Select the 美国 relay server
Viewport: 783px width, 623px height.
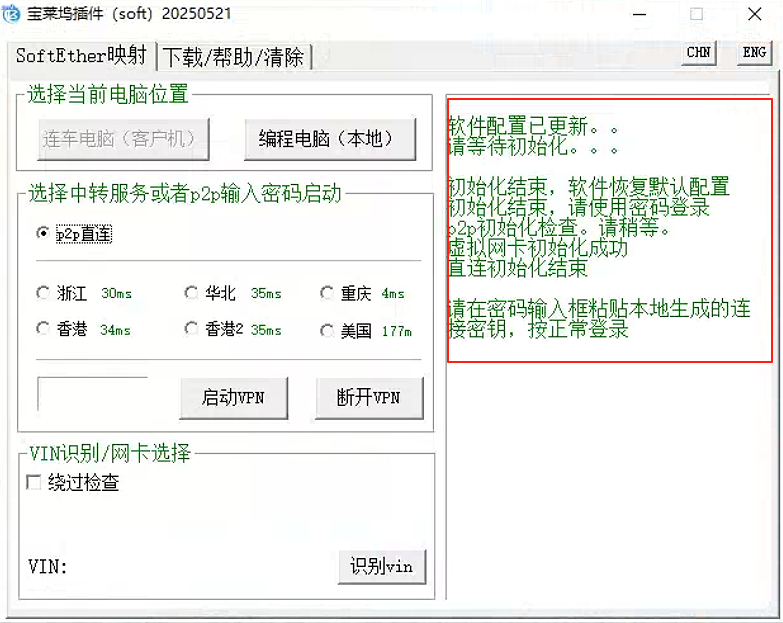[x=327, y=330]
